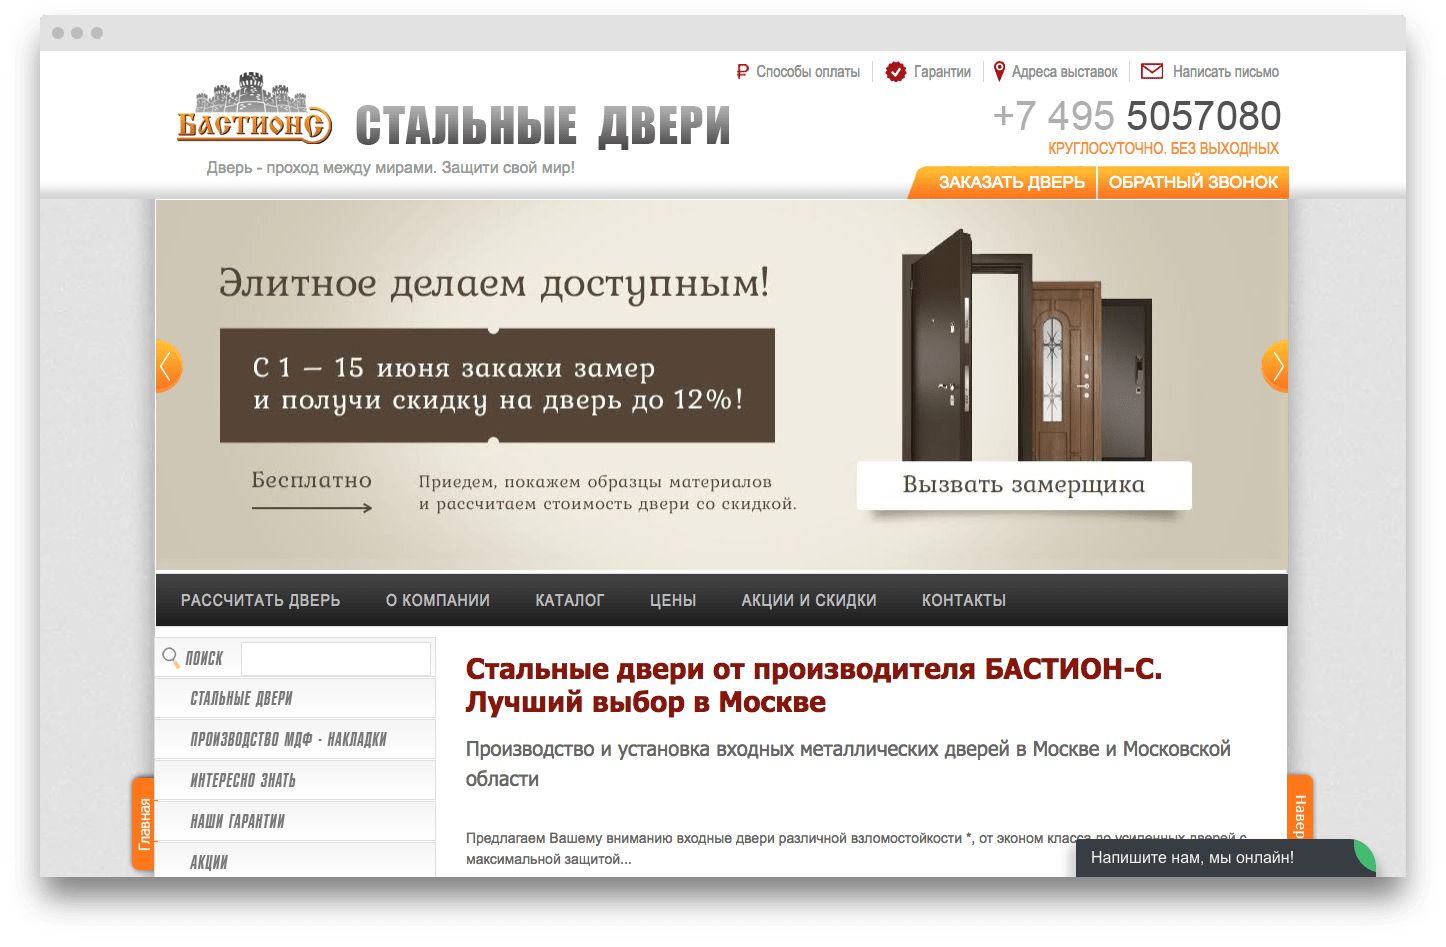This screenshot has height=947, width=1446.
Task: Click the ruble payment methods icon
Action: 742,72
